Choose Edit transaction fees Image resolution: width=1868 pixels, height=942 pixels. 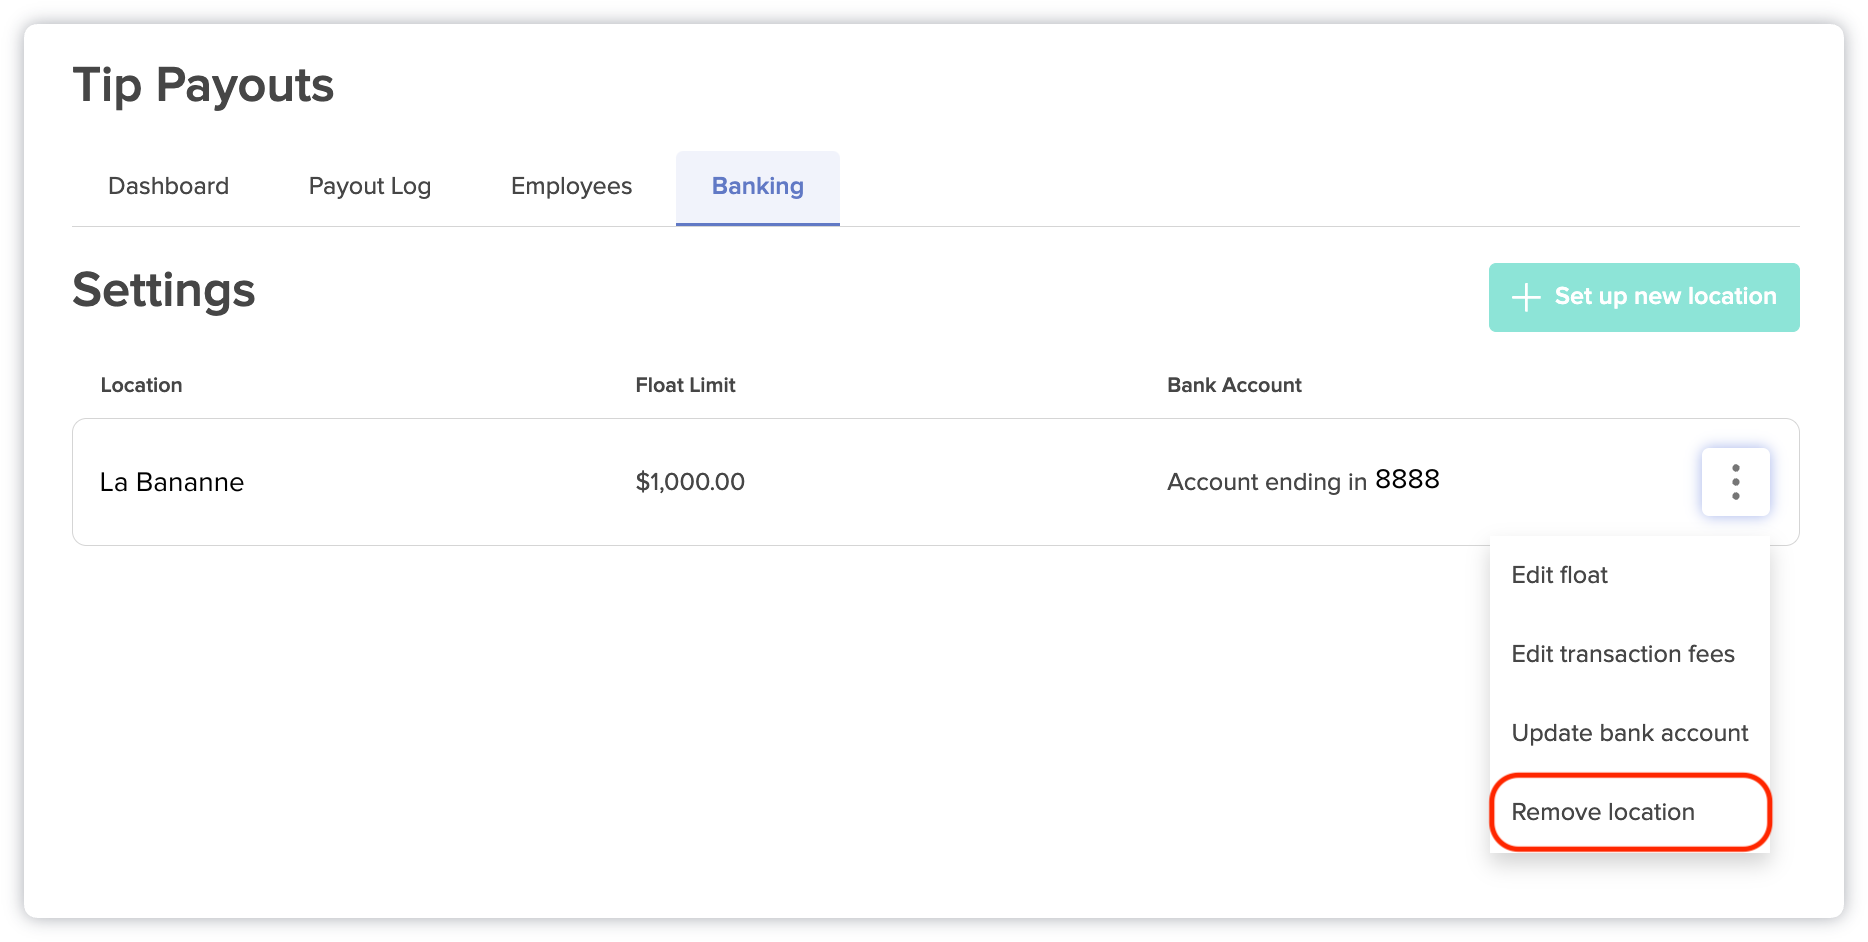(1622, 653)
